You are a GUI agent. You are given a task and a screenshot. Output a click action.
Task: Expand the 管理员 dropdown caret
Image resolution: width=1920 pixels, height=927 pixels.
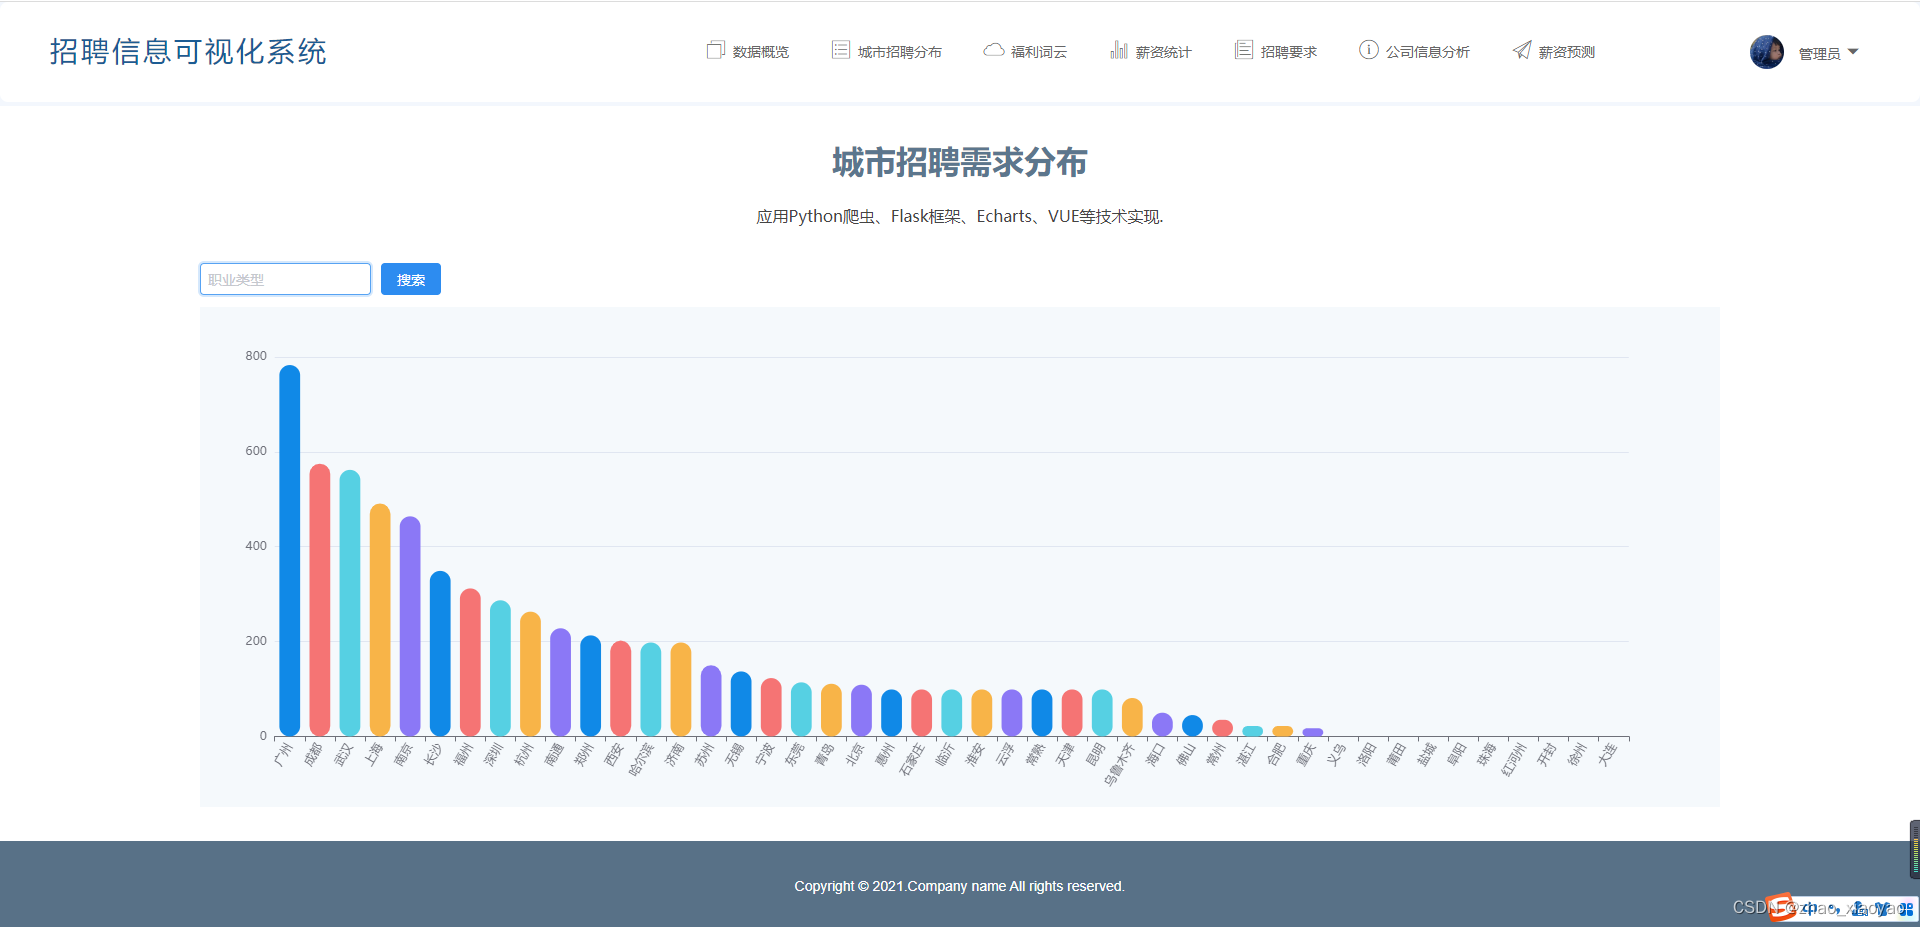pyautogui.click(x=1853, y=52)
